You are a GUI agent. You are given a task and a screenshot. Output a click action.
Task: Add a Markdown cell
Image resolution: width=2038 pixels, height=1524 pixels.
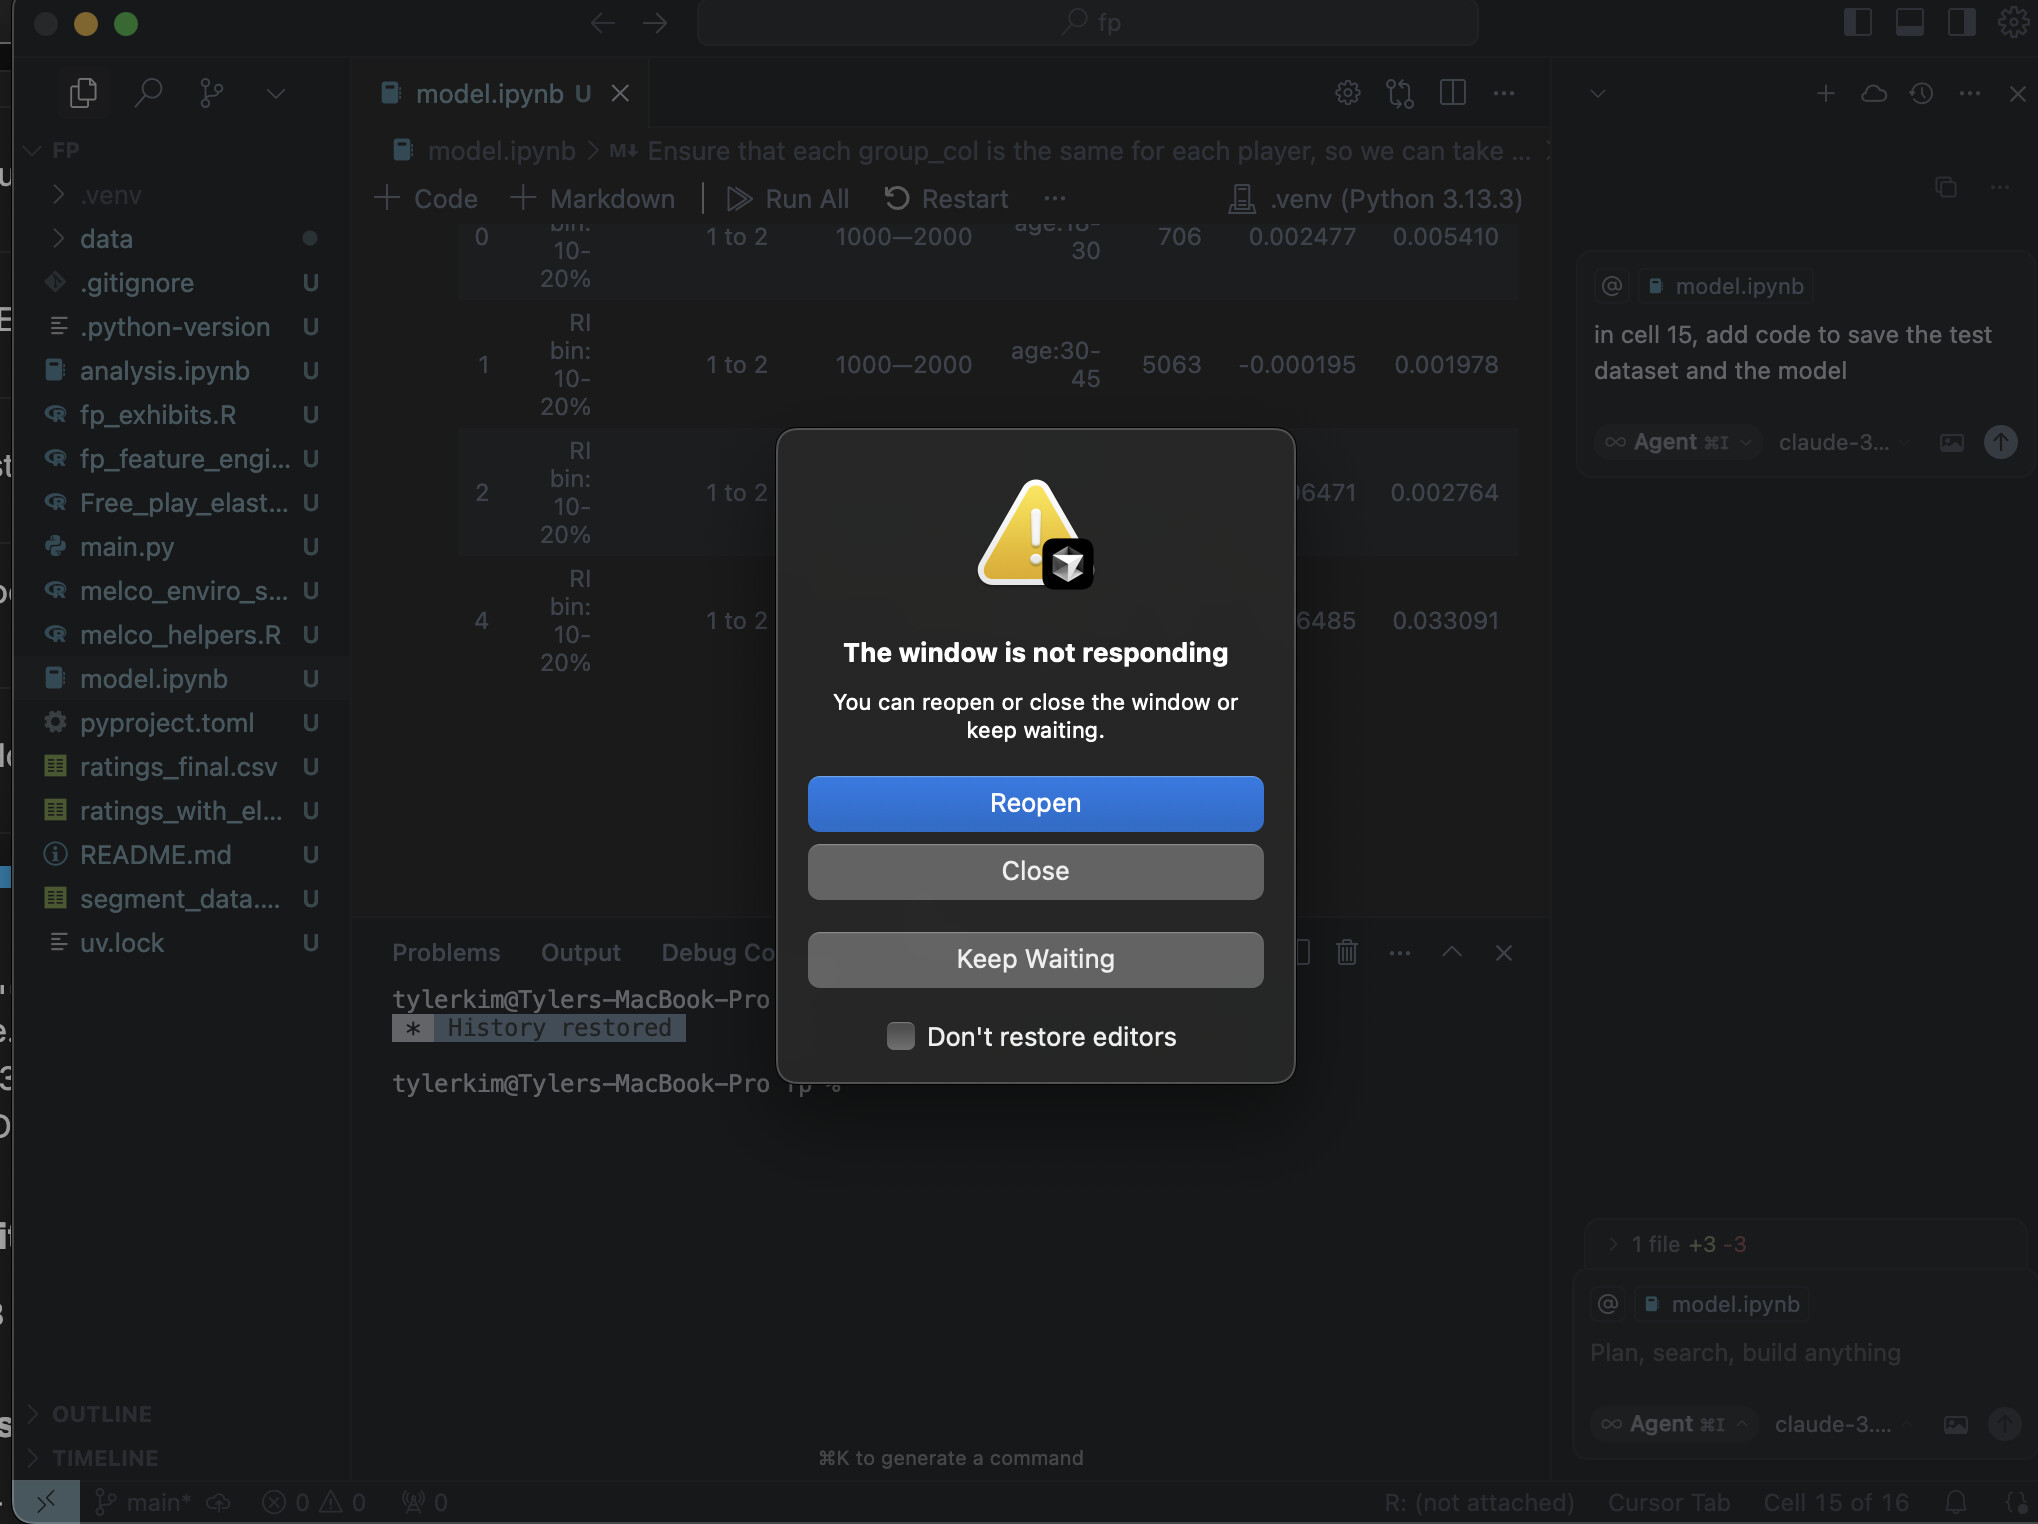pyautogui.click(x=592, y=198)
